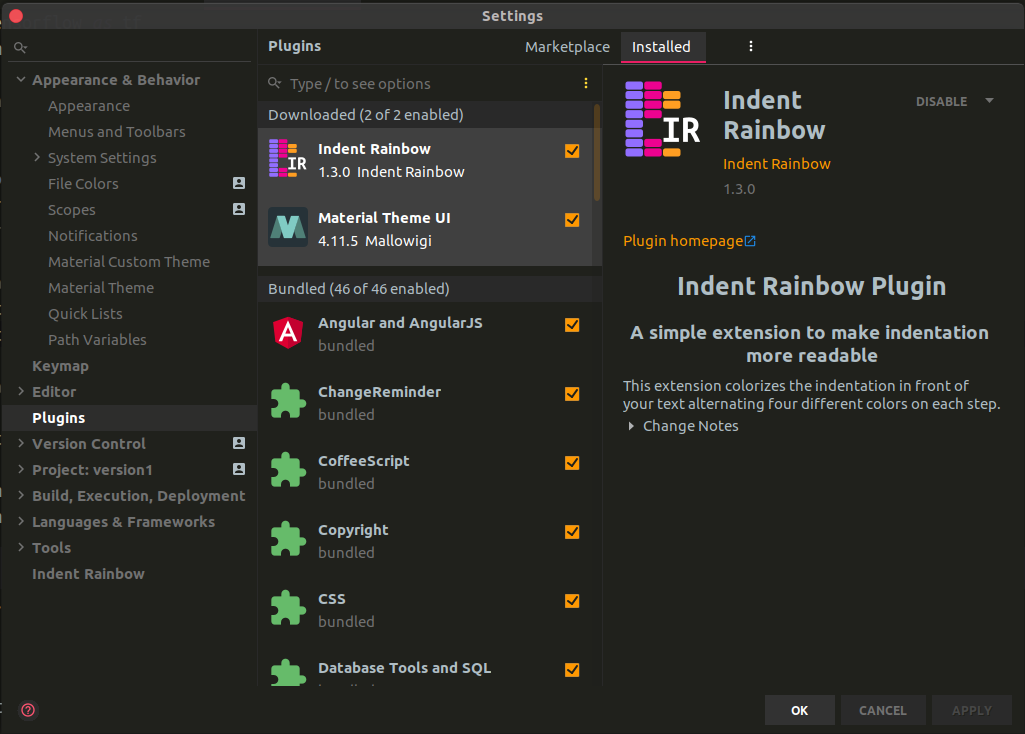The image size is (1025, 734).
Task: Expand the Version Control node
Action: (x=21, y=443)
